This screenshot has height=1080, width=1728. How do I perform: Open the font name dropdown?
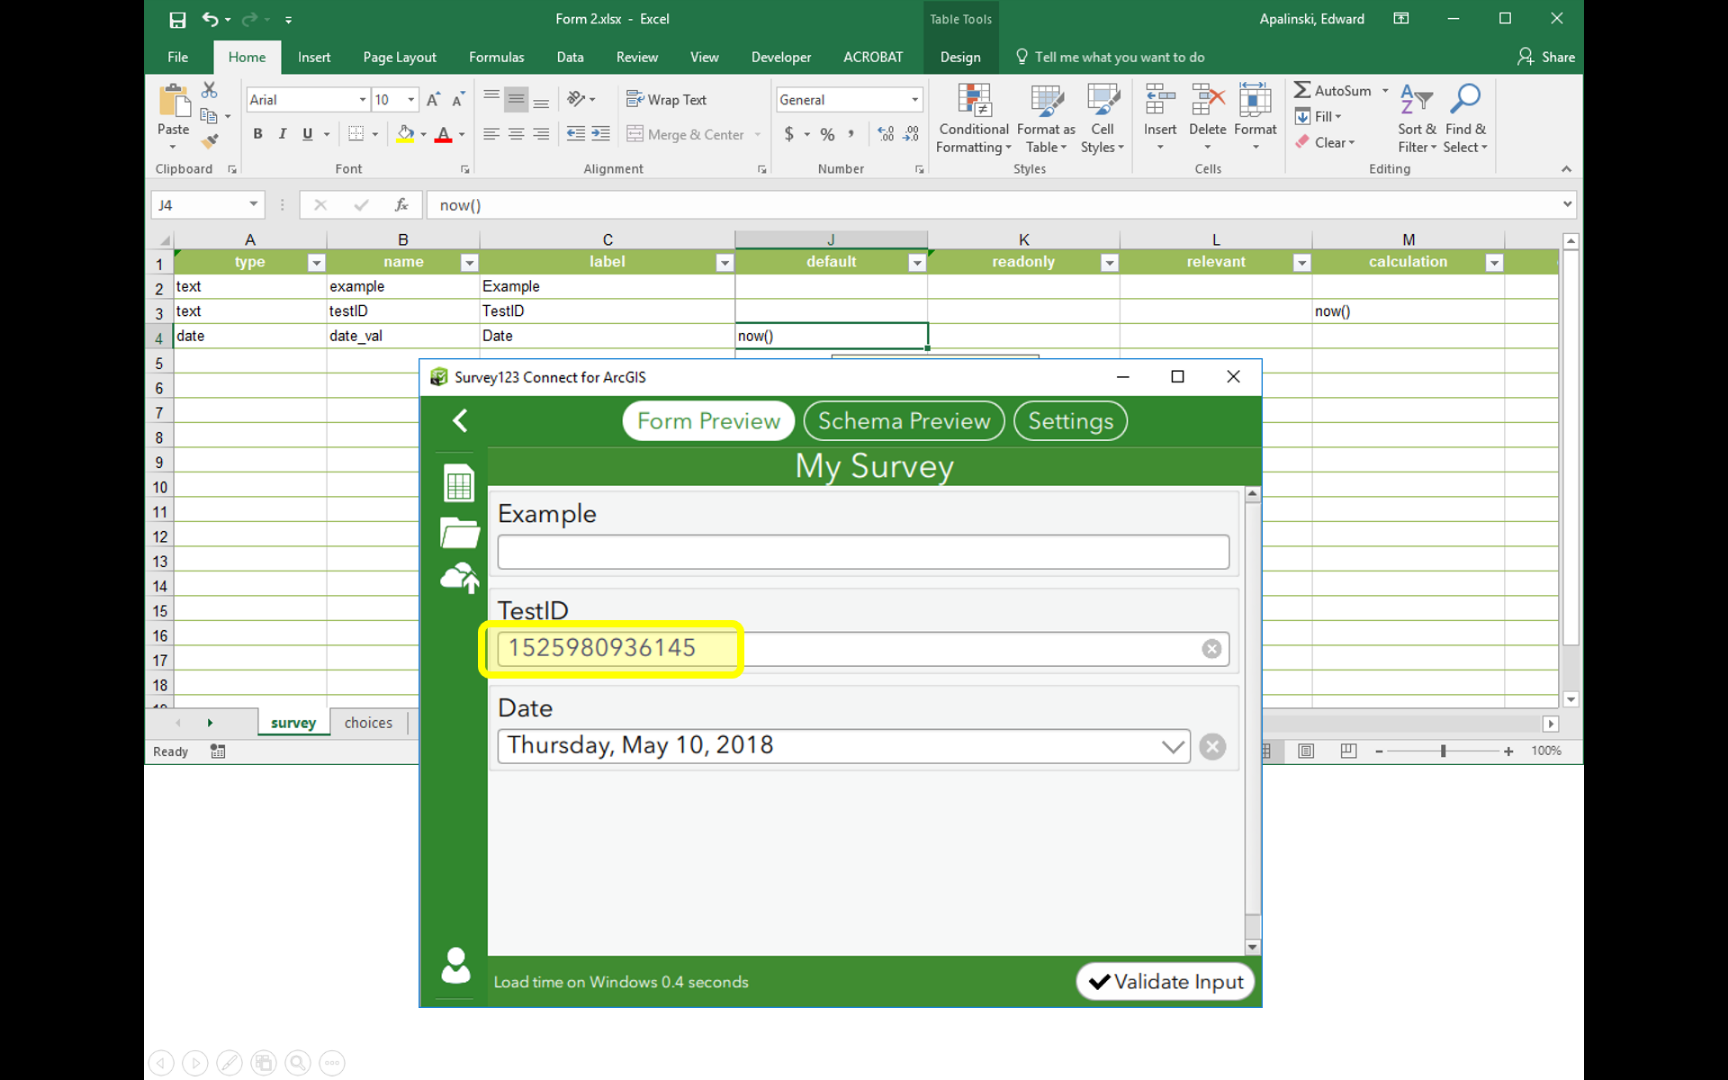[x=362, y=100]
